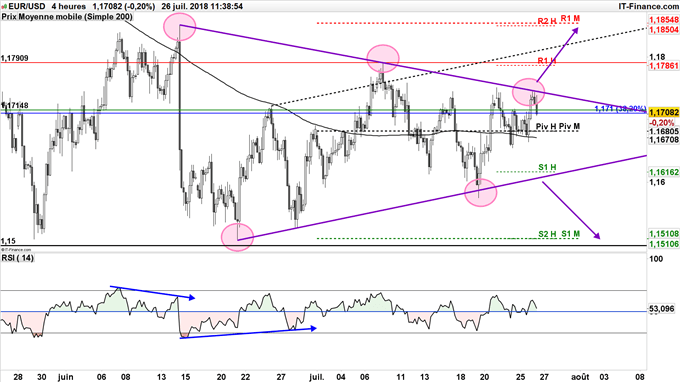
Task: Click the 'RSI ( 14)' indicator label
Action: 17,258
